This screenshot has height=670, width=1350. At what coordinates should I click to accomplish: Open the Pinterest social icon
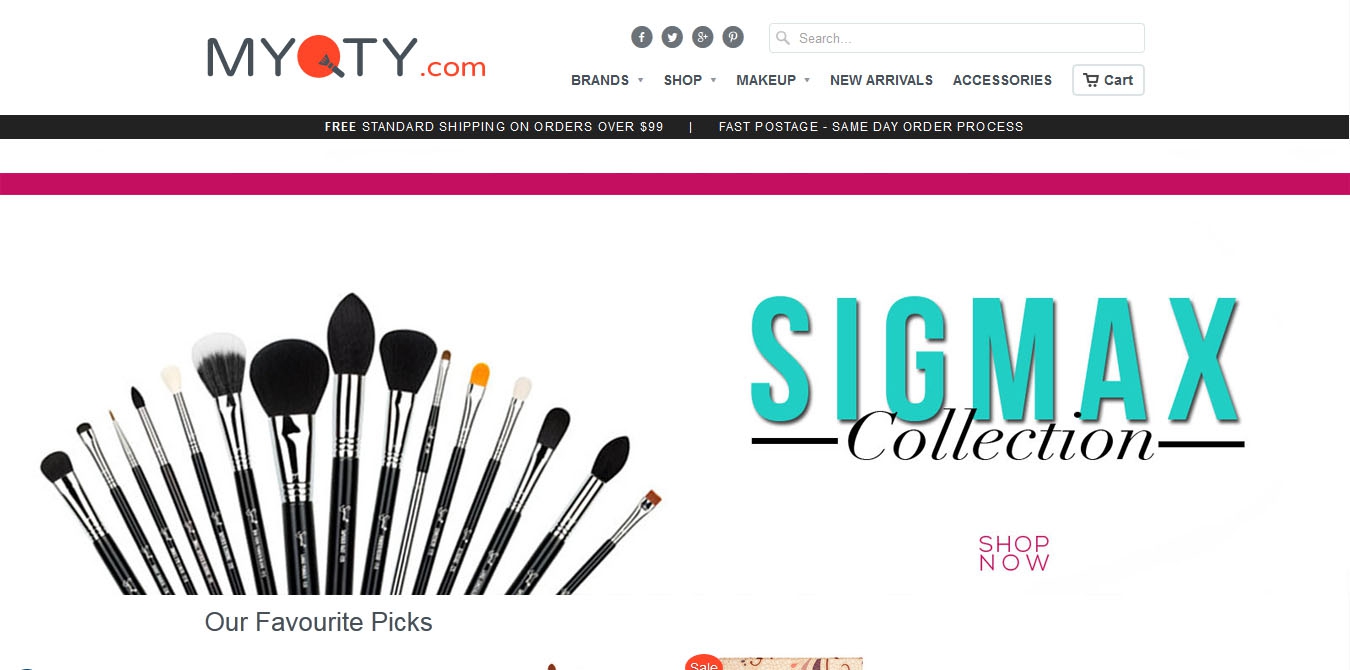tap(733, 37)
